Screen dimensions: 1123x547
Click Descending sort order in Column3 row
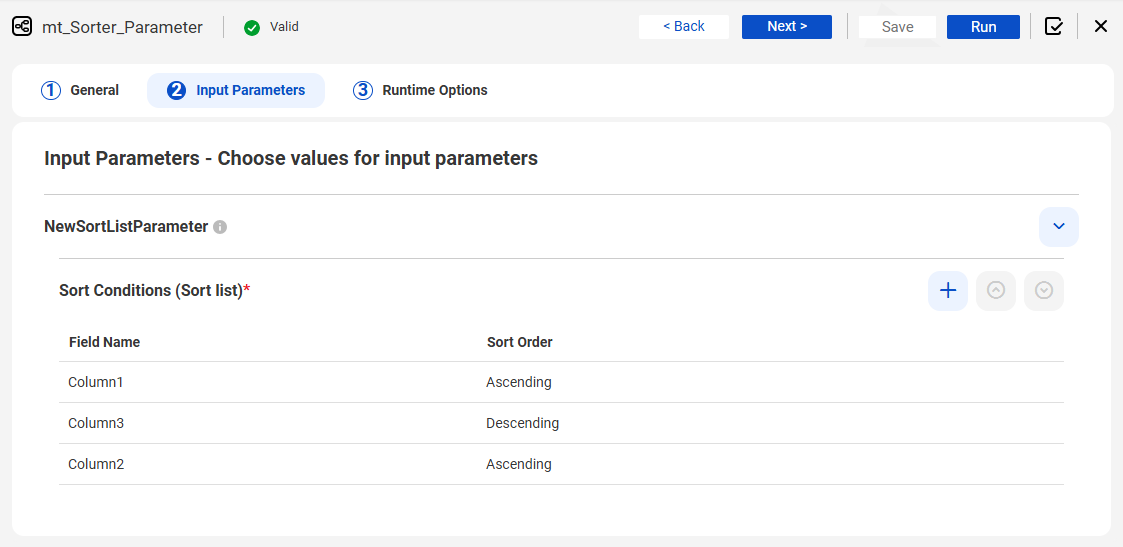coord(522,423)
